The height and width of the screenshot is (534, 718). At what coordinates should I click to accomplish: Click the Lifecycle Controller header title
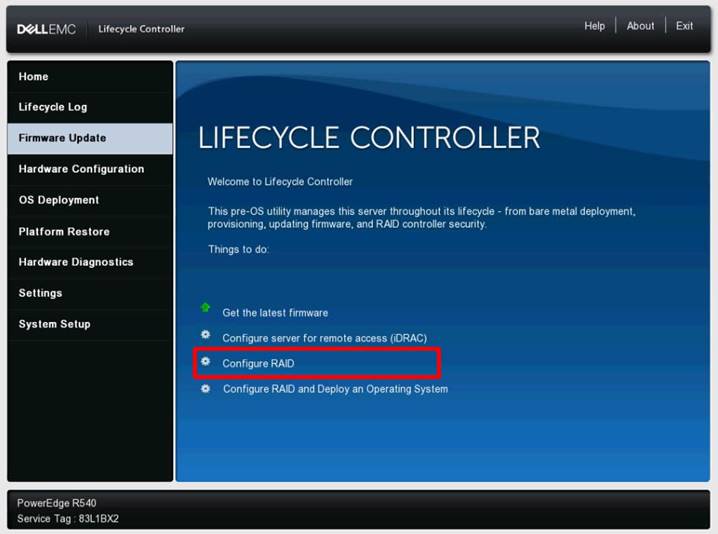[x=141, y=29]
